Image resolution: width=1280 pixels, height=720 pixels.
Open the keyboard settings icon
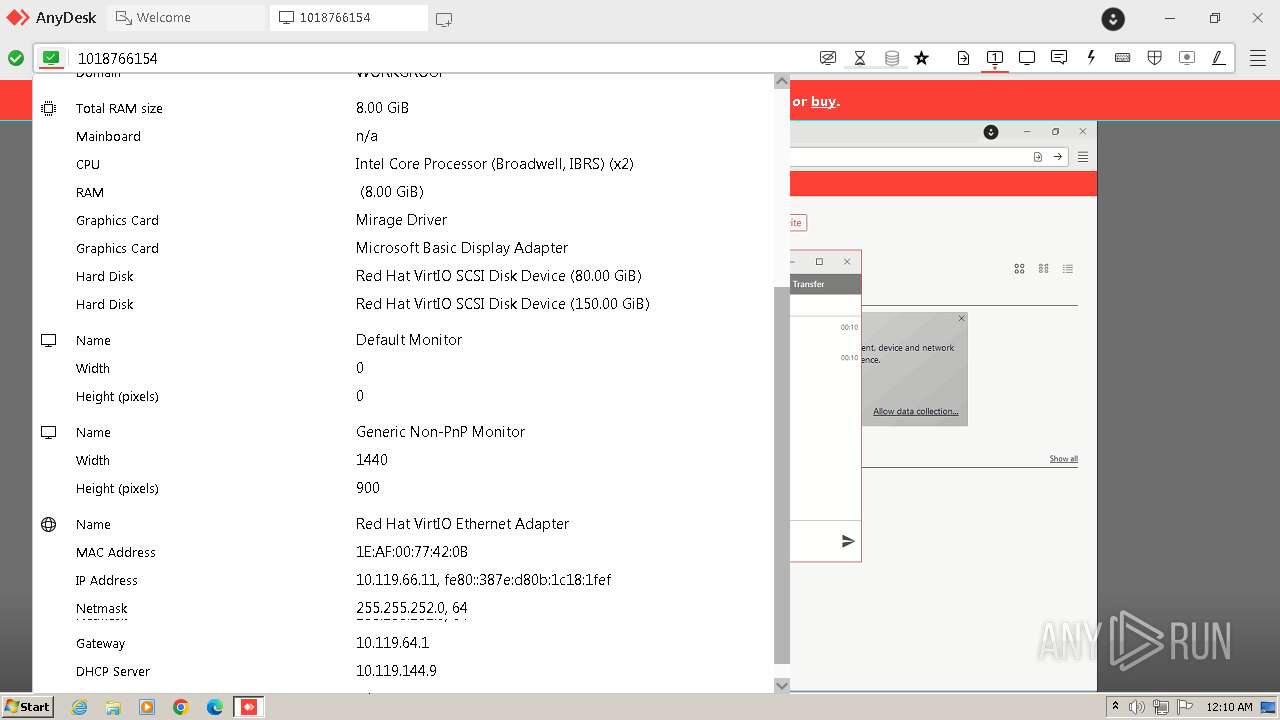[1123, 58]
